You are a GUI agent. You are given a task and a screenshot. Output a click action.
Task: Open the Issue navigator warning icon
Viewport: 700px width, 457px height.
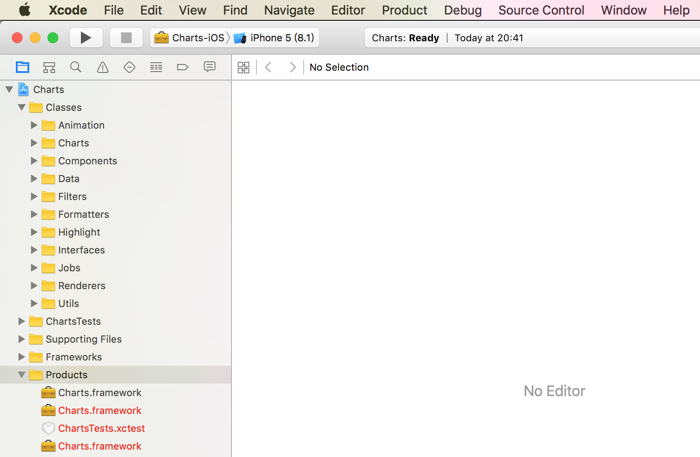point(103,67)
